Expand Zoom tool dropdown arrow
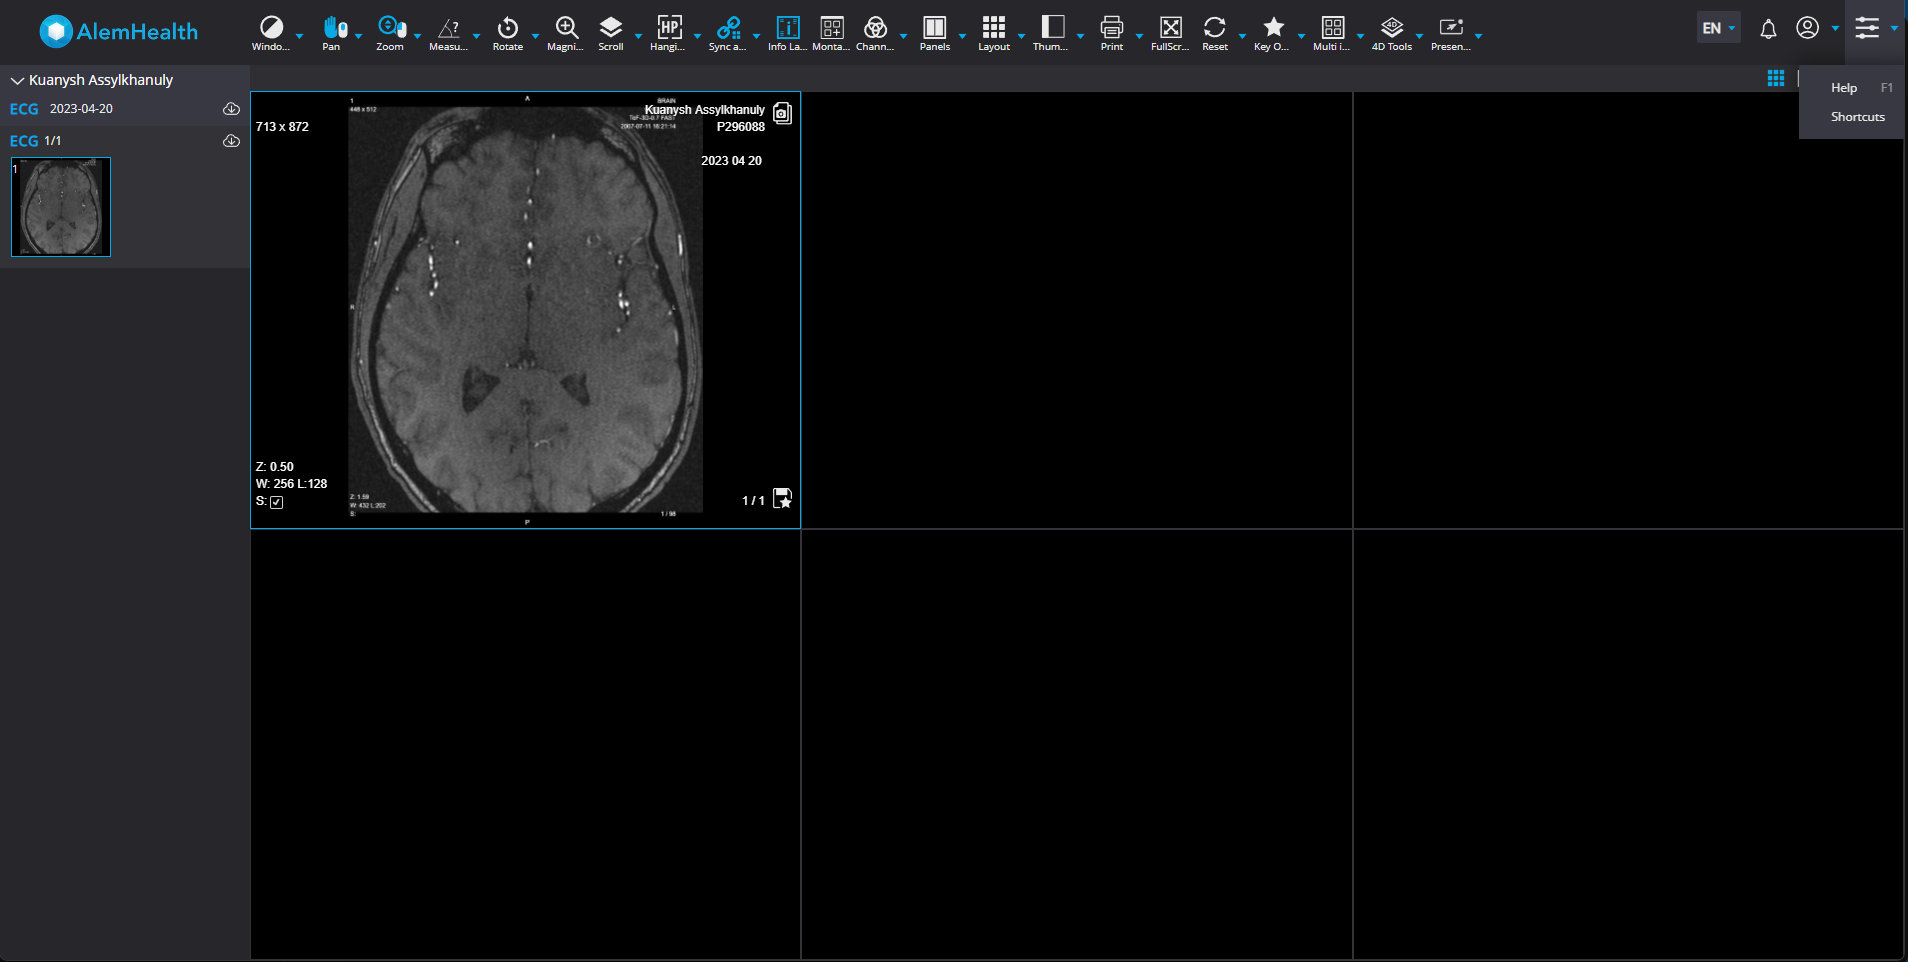 [417, 35]
